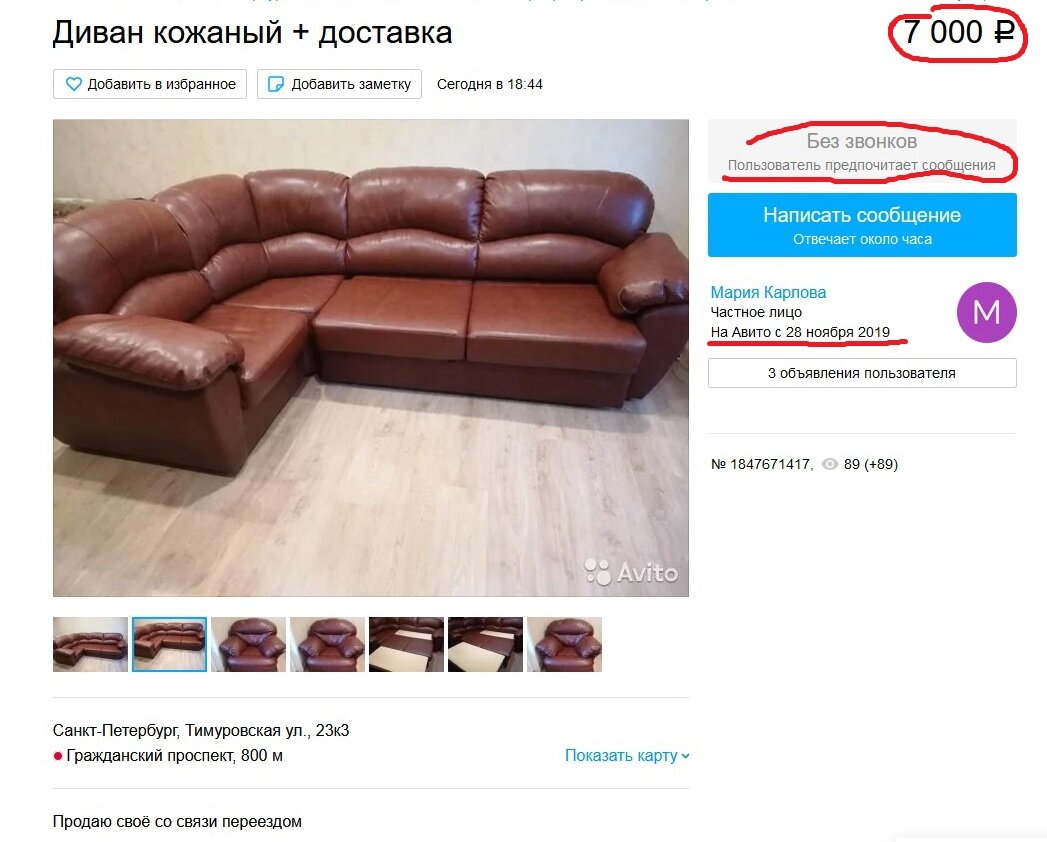Select the third thumbnail showing an armchair
The width and height of the screenshot is (1047, 842).
(248, 644)
